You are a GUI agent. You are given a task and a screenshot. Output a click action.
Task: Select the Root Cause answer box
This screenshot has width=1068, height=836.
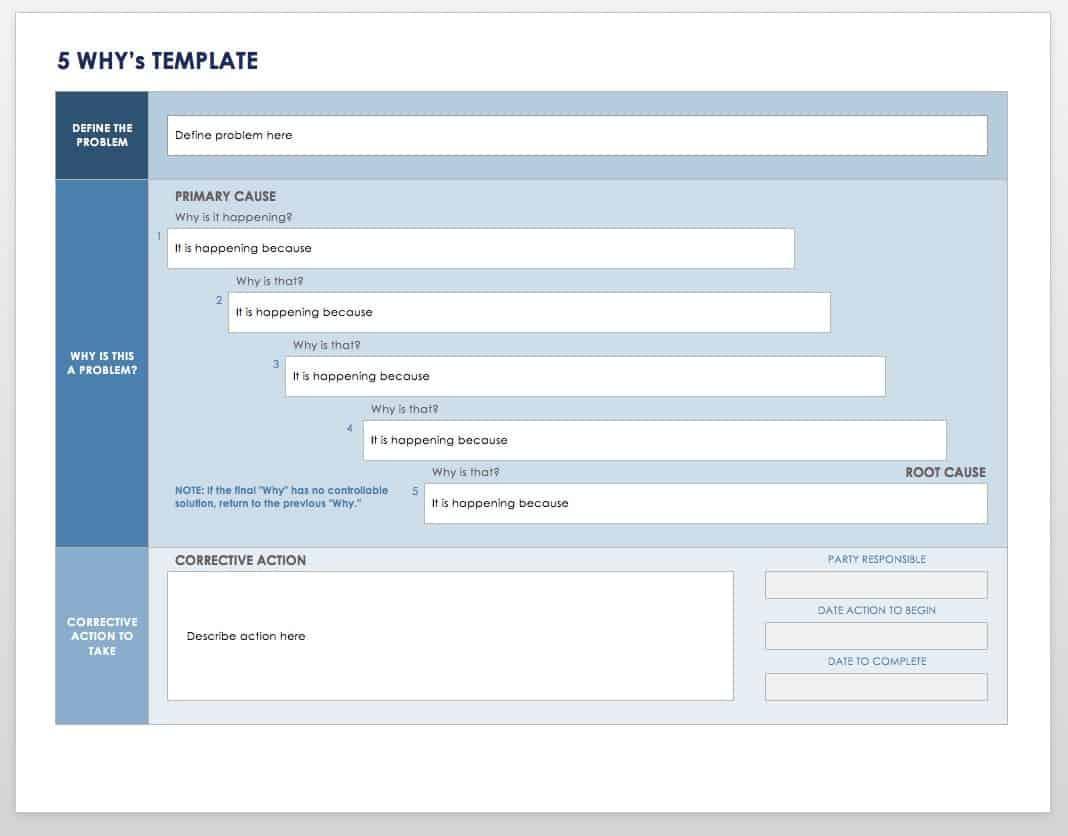(x=705, y=503)
